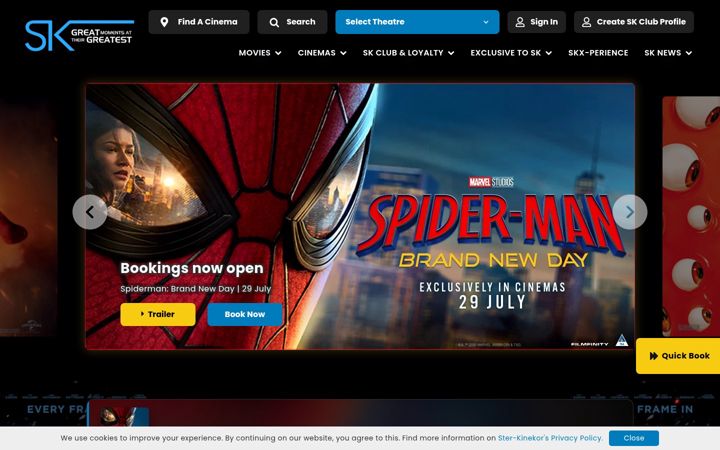Click the Spider-Man Brand New Day banner
The image size is (720, 450).
(360, 216)
